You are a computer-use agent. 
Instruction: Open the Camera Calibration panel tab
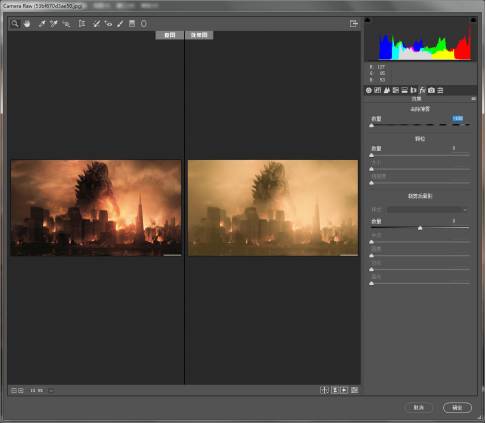tap(431, 90)
